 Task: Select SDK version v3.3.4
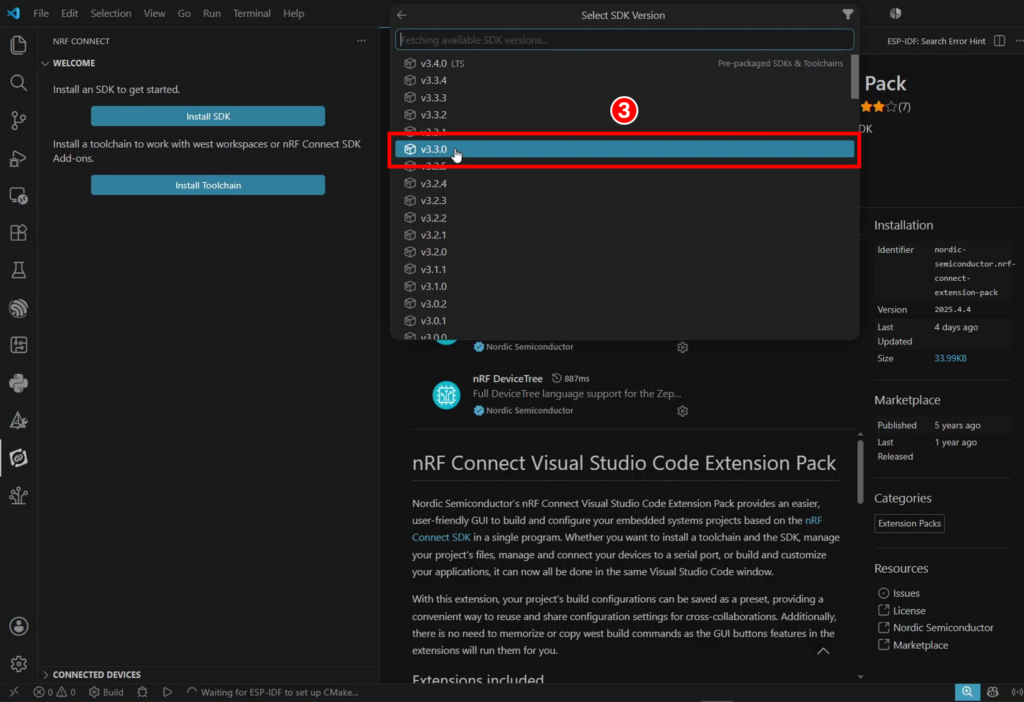pos(624,80)
